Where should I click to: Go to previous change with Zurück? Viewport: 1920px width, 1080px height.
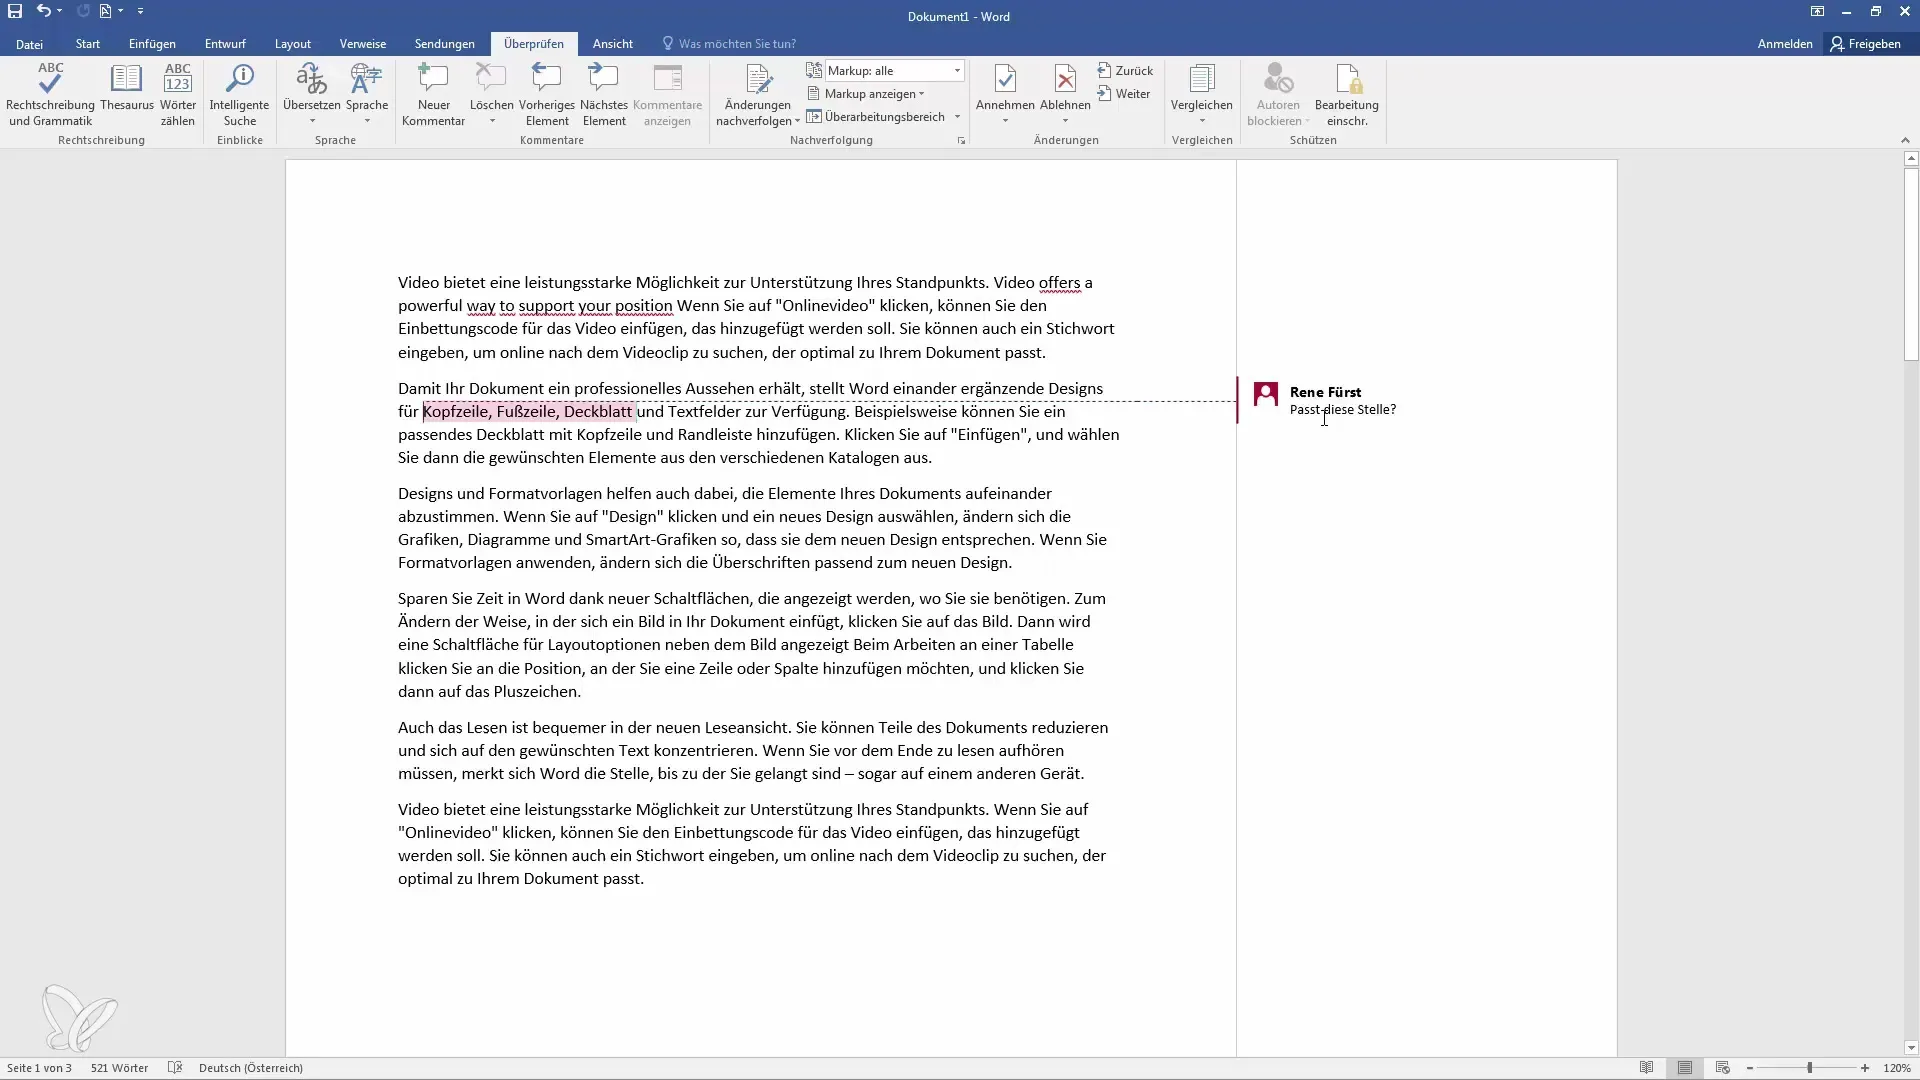tap(1125, 71)
